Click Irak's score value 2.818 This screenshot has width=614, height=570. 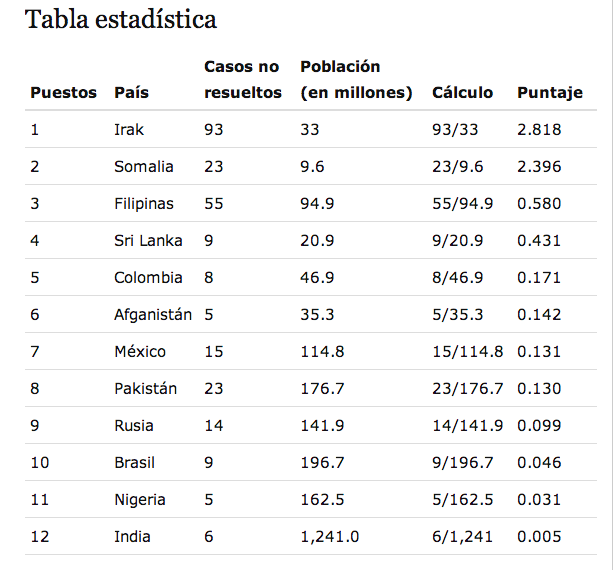tap(539, 130)
